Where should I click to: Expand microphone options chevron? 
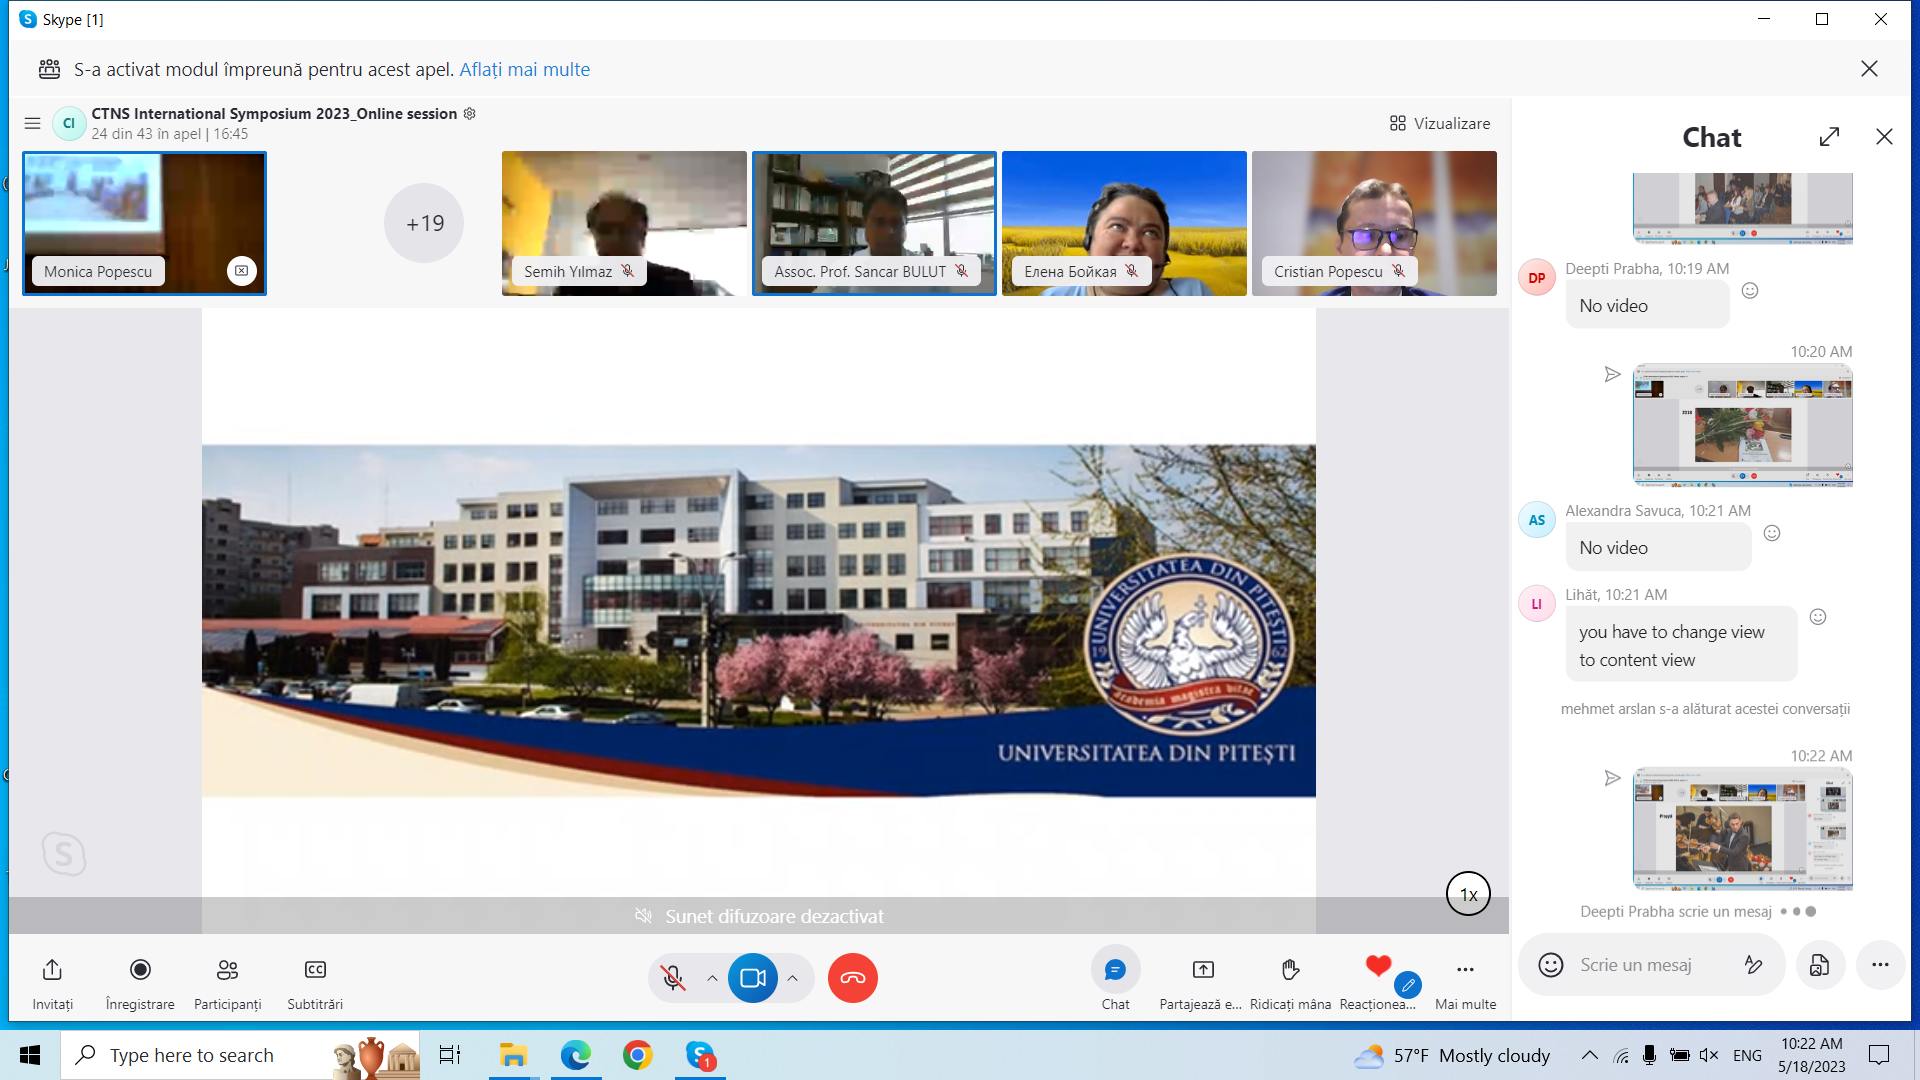coord(712,978)
